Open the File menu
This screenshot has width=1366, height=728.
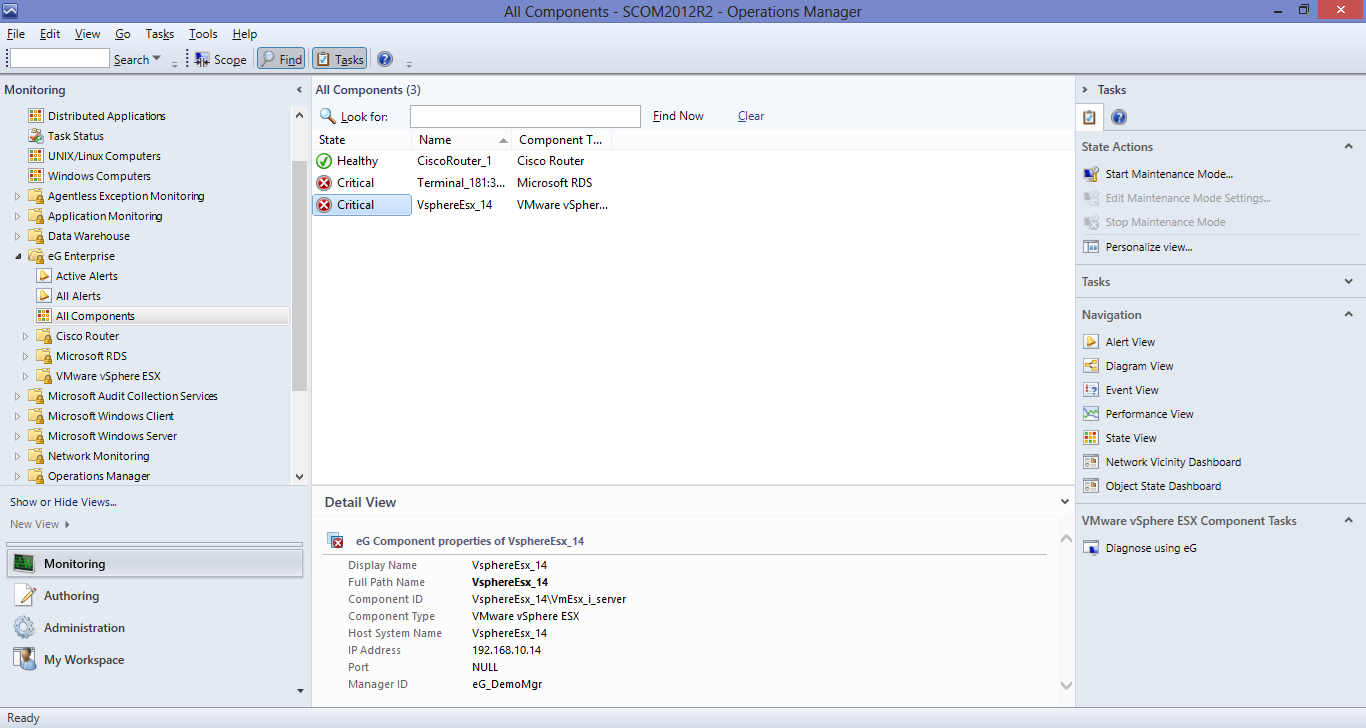[16, 34]
